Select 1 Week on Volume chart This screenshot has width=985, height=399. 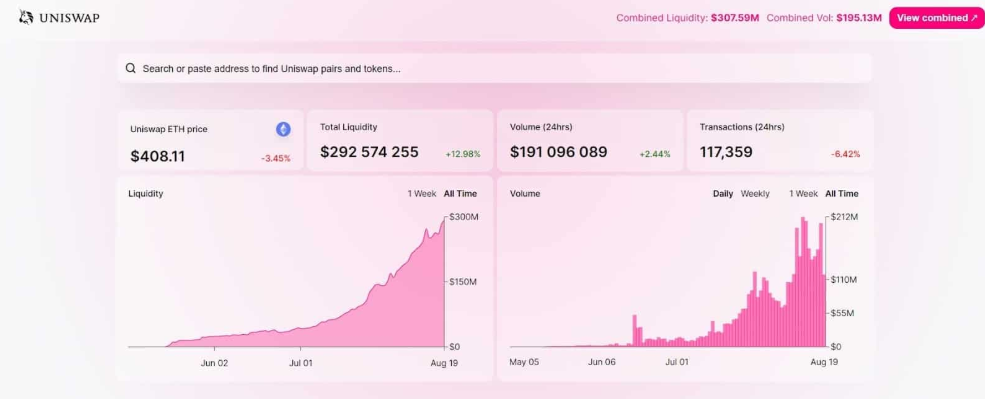point(803,194)
